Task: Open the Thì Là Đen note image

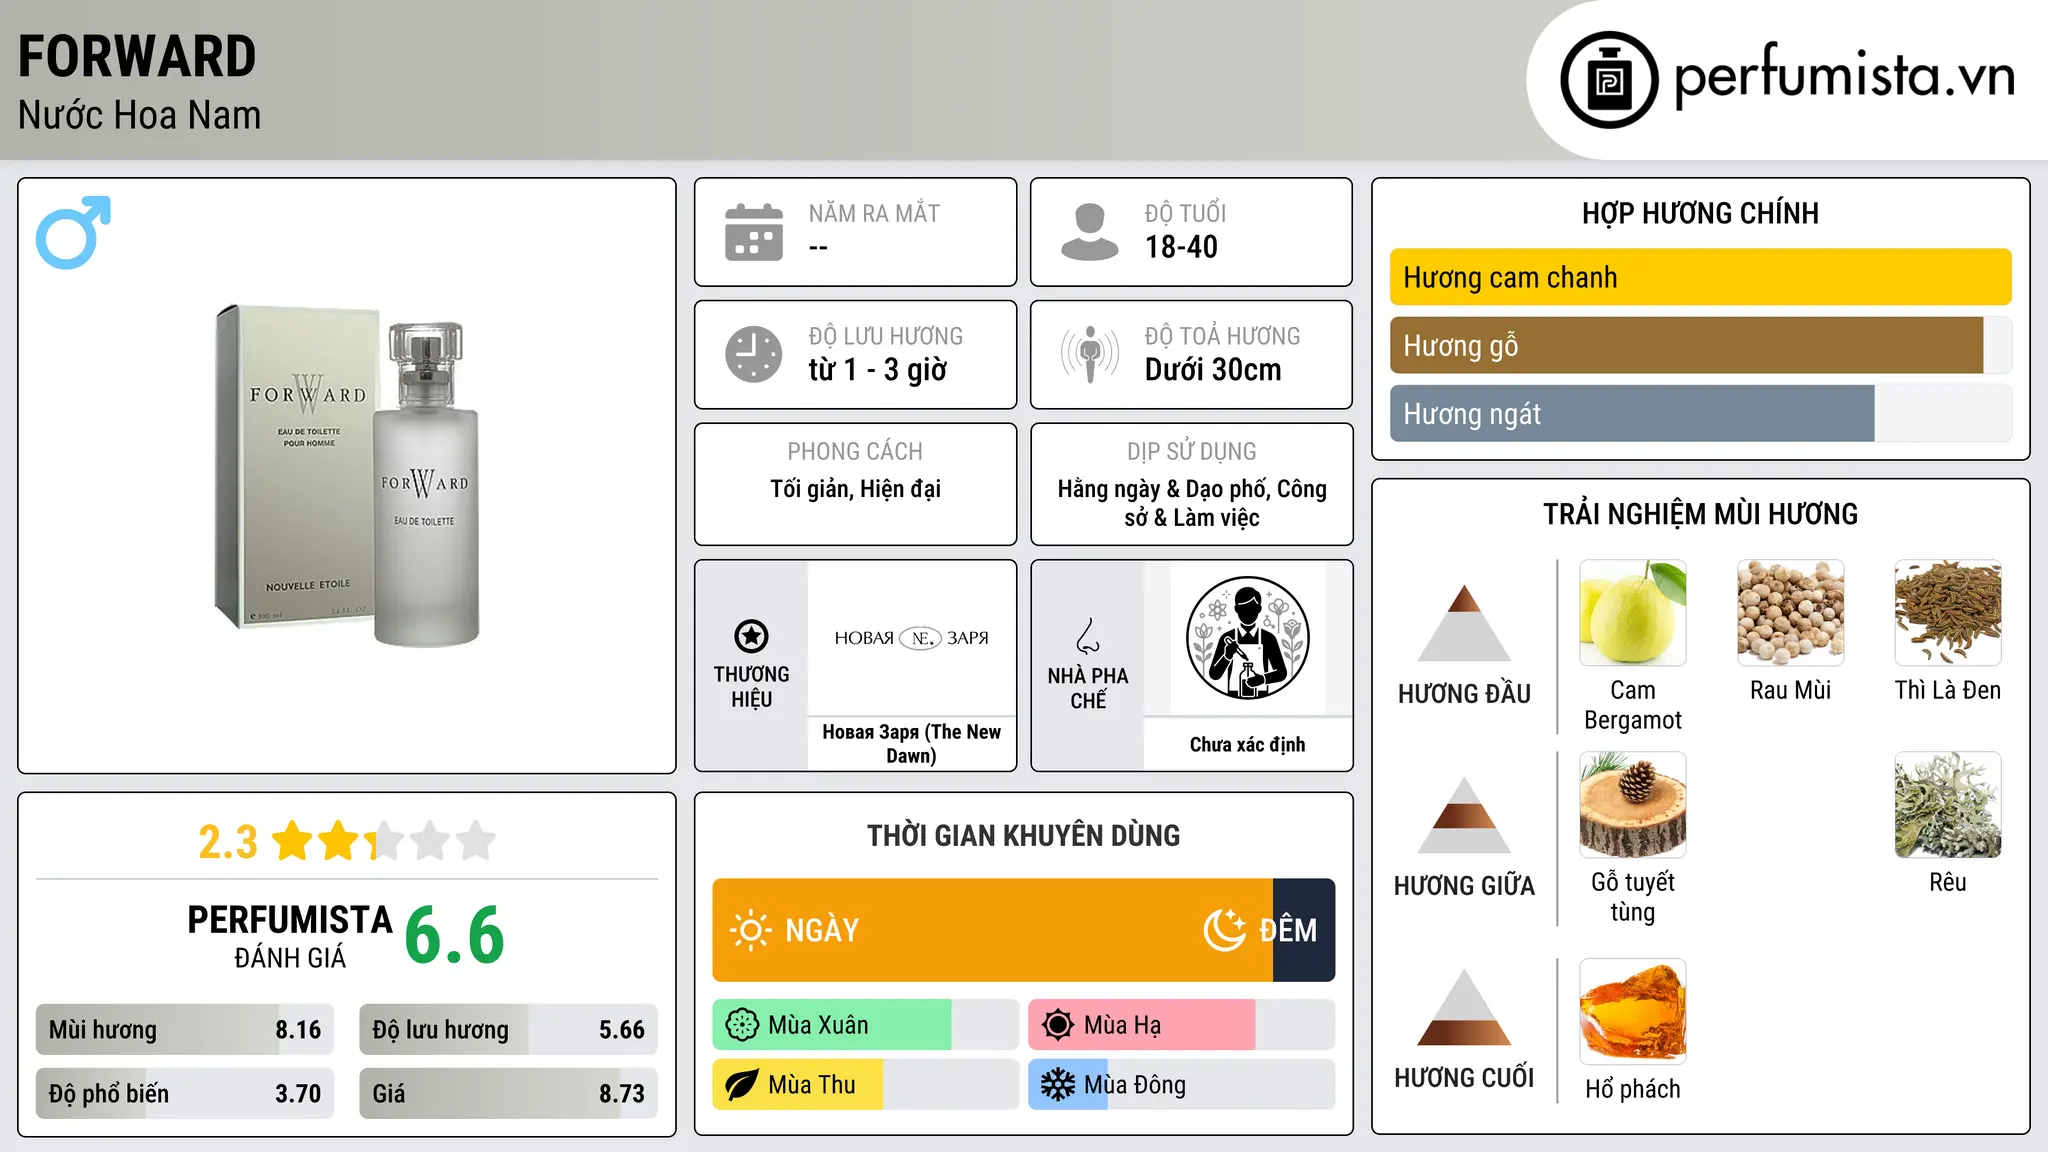Action: point(1948,613)
